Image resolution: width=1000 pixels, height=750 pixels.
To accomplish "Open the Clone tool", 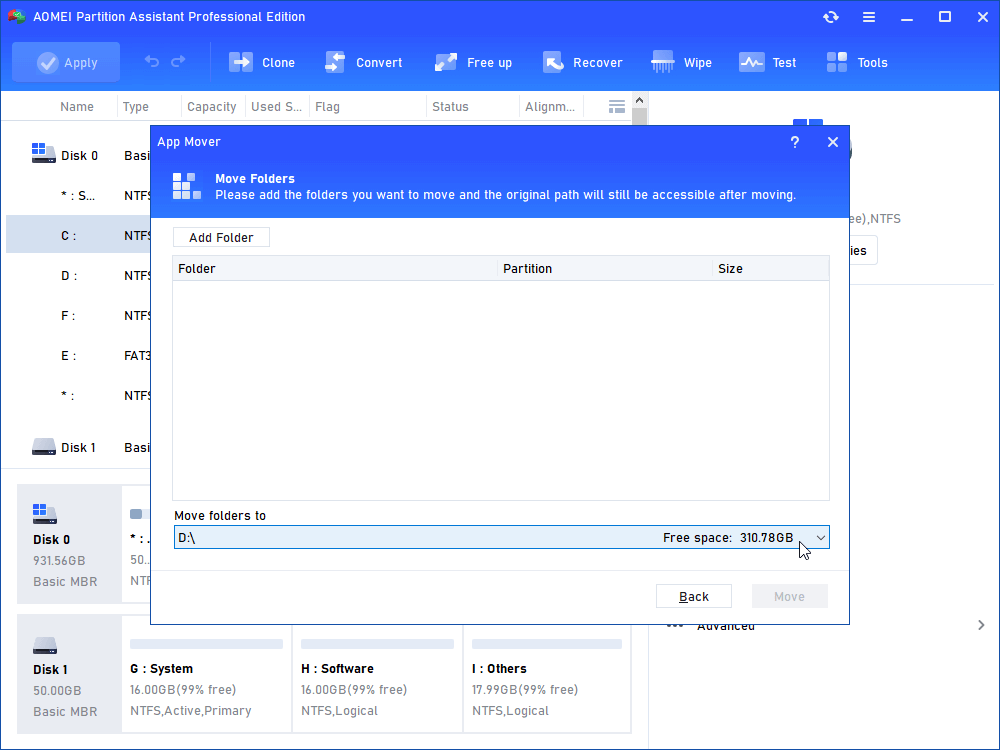I will point(261,62).
